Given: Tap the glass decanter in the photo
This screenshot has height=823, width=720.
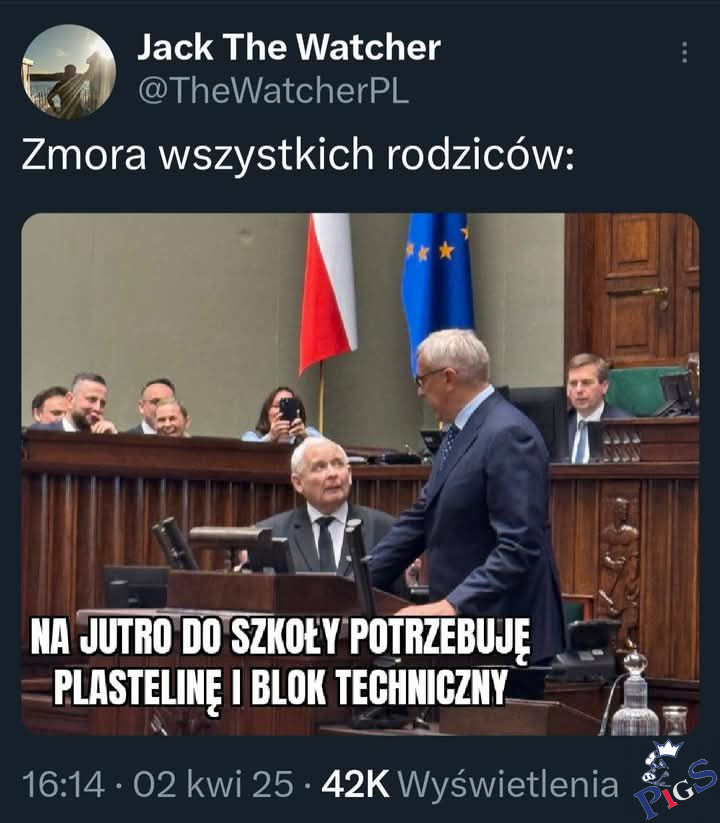Looking at the screenshot, I should click(634, 695).
